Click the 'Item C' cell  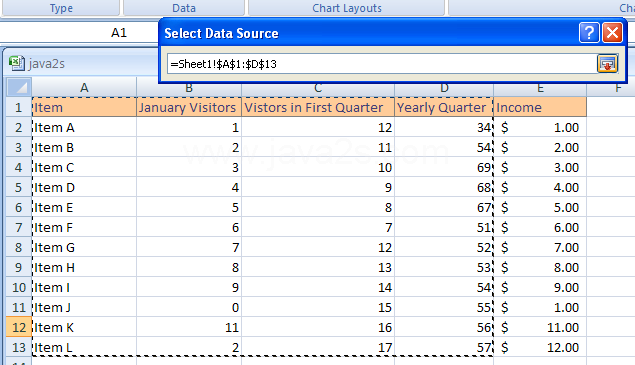coord(84,167)
